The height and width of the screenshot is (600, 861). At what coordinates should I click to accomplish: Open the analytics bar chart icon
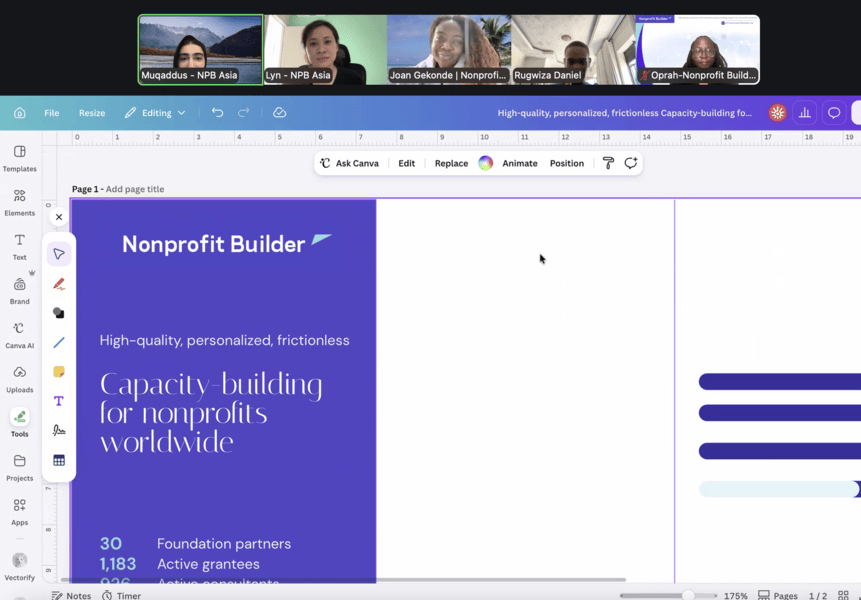pyautogui.click(x=804, y=113)
